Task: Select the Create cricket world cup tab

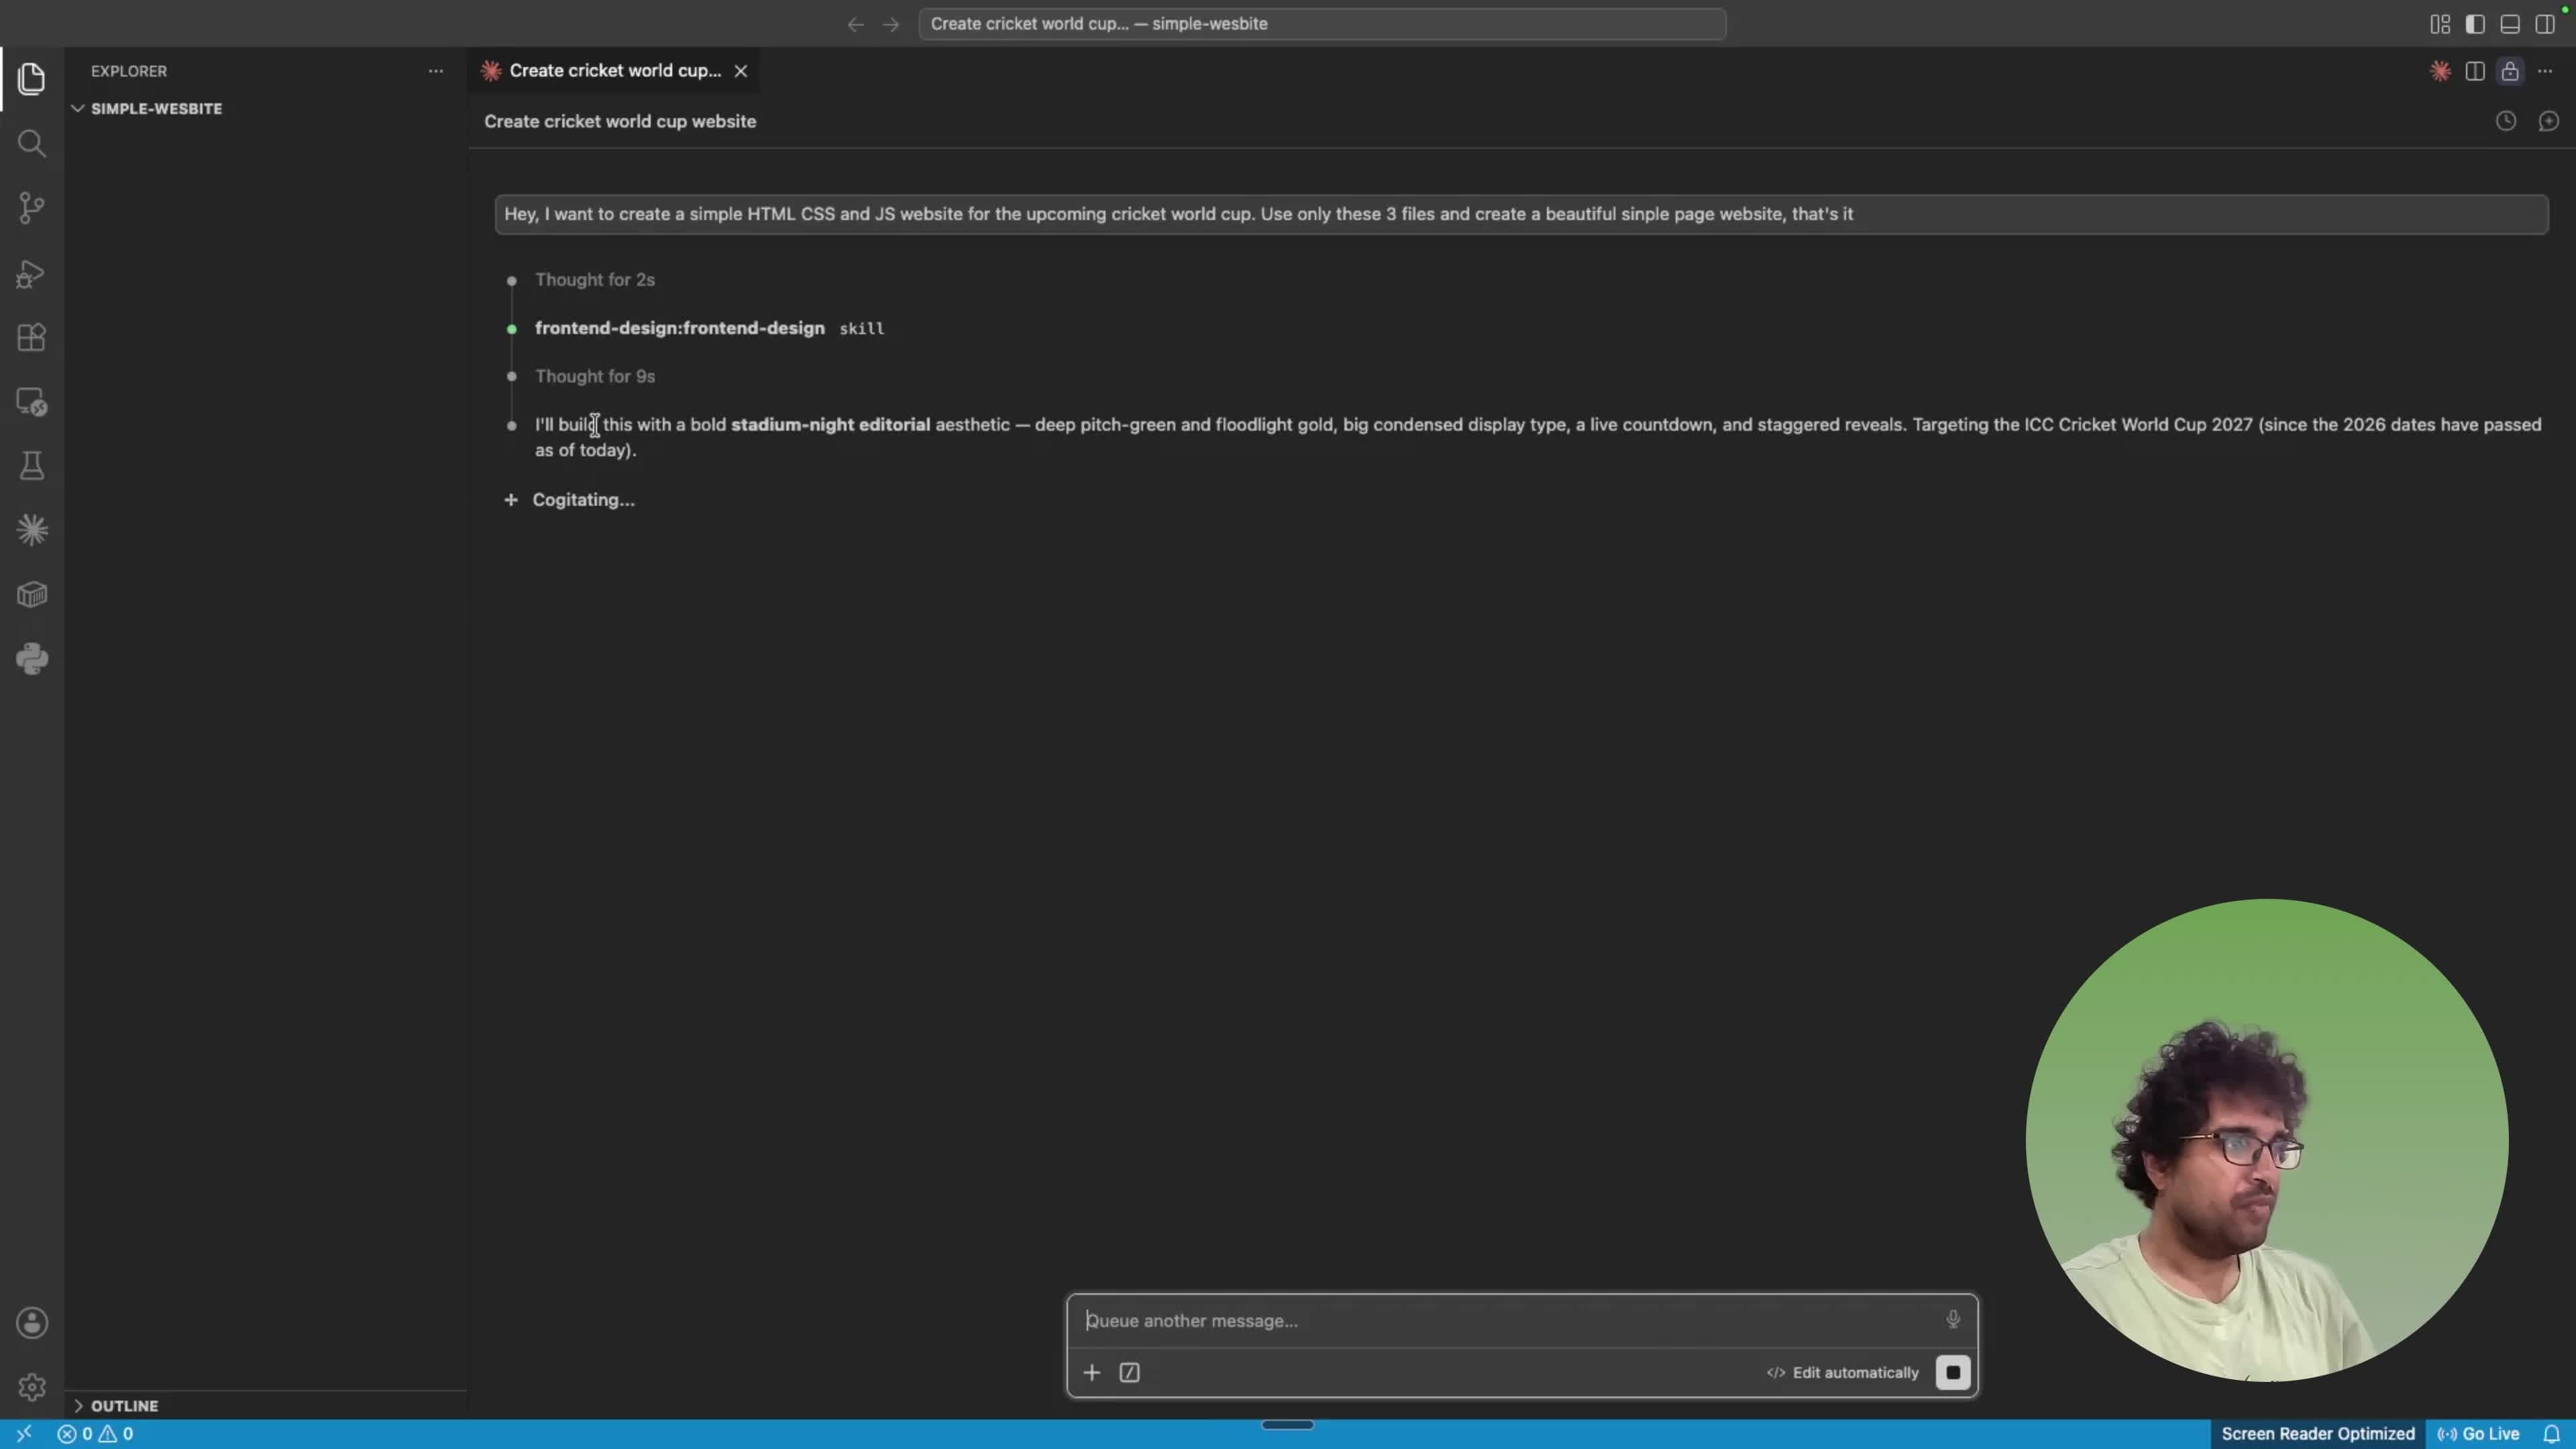Action: pyautogui.click(x=614, y=70)
